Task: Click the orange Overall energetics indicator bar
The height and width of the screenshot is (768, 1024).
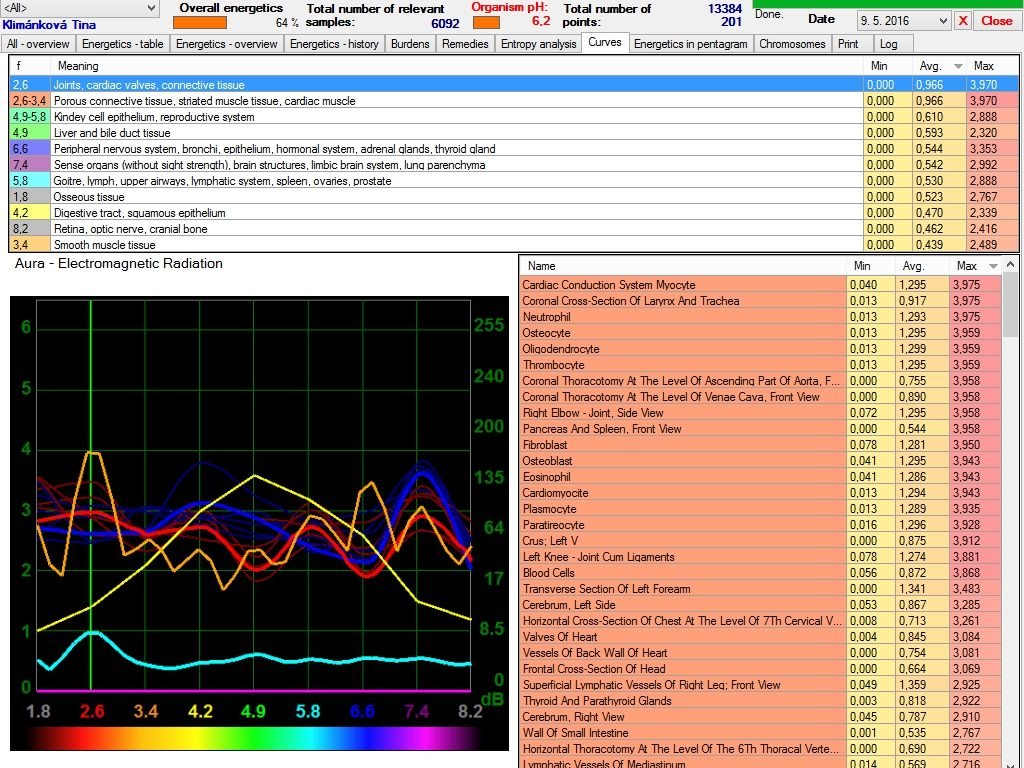Action: [200, 22]
